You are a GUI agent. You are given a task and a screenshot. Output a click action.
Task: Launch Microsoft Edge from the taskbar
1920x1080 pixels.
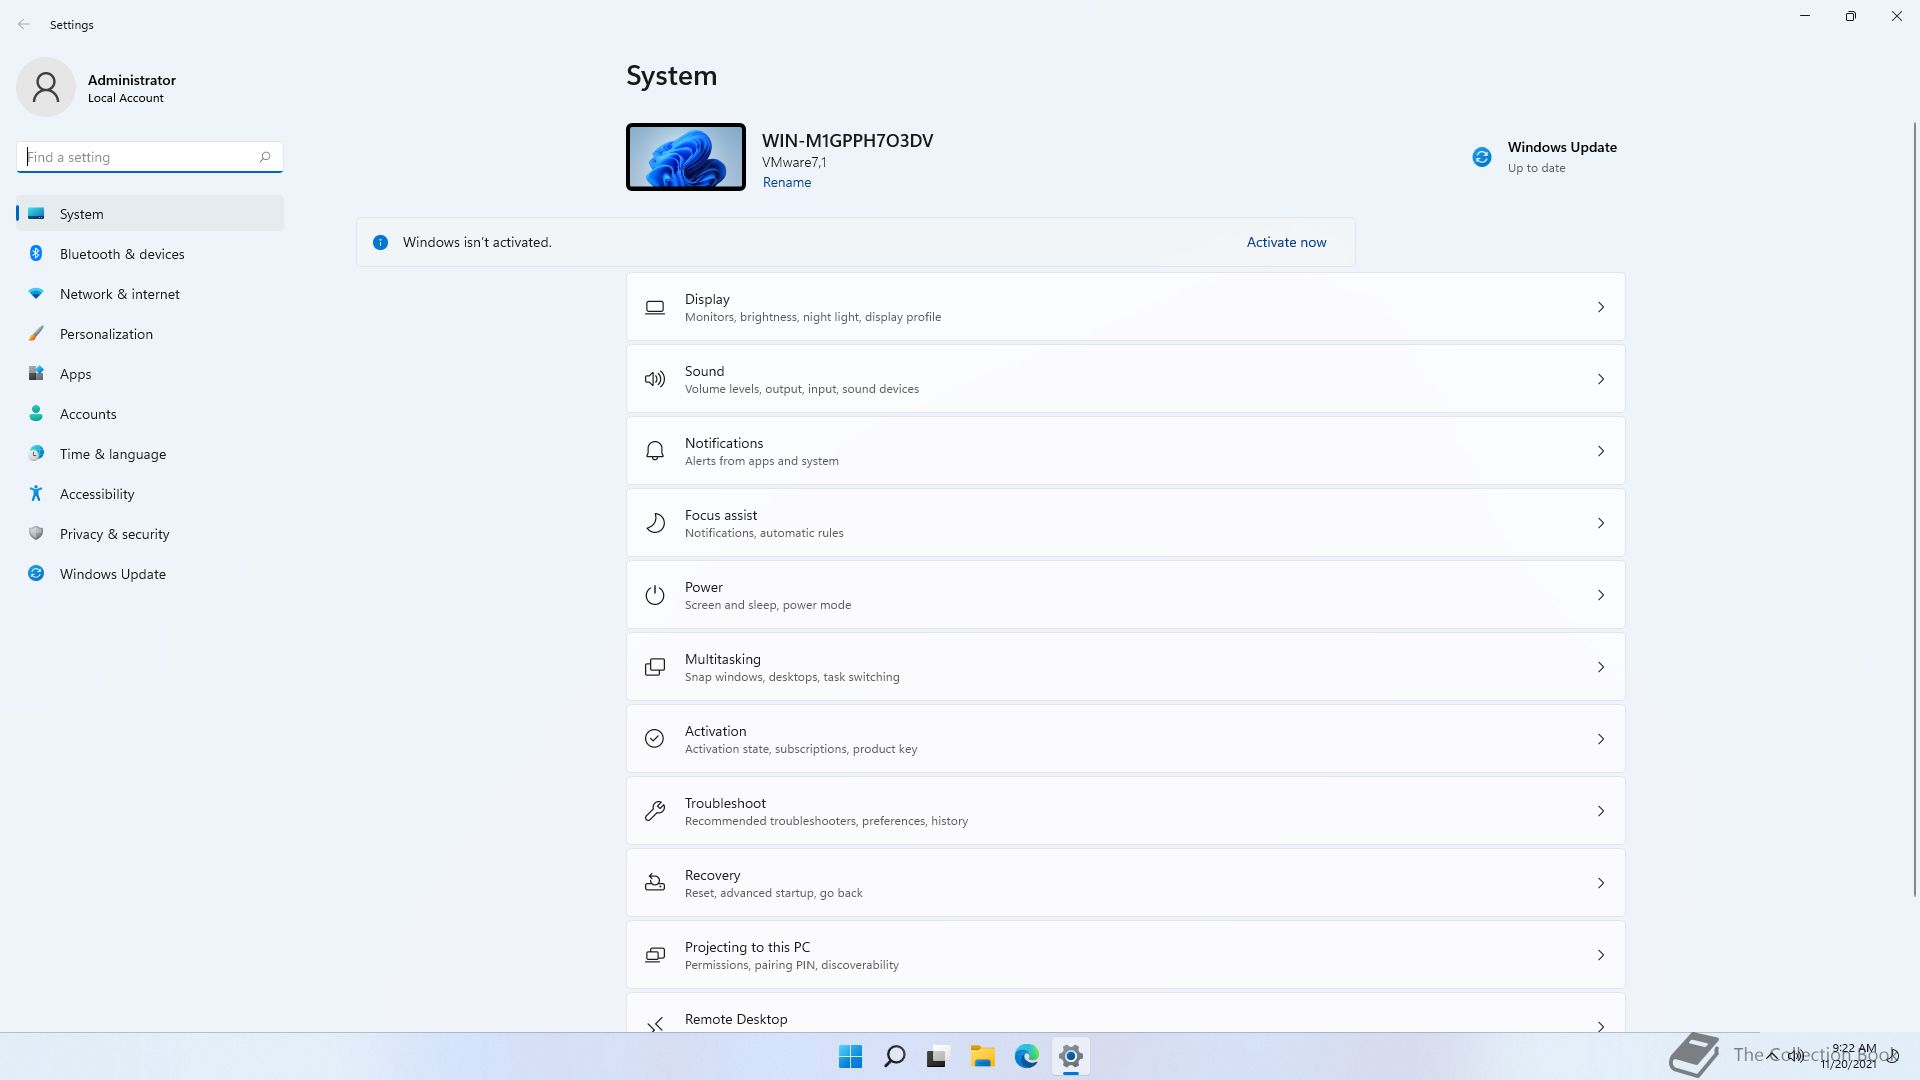click(x=1027, y=1056)
